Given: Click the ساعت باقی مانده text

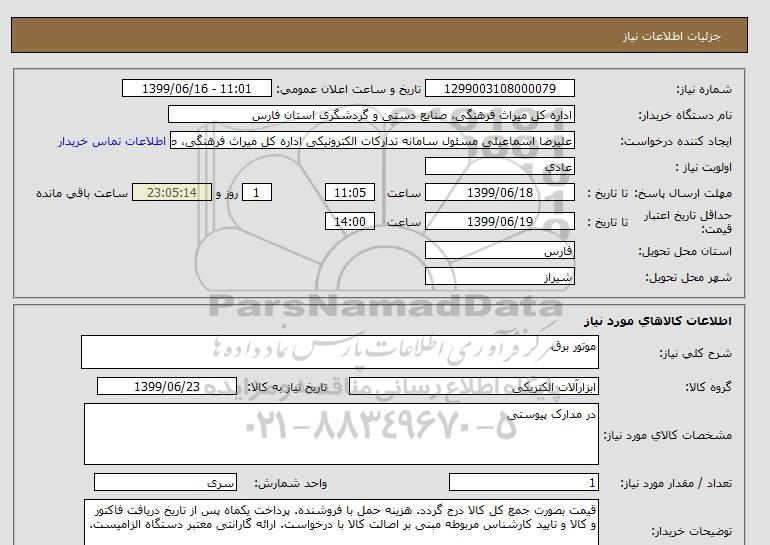Looking at the screenshot, I should pyautogui.click(x=82, y=193).
